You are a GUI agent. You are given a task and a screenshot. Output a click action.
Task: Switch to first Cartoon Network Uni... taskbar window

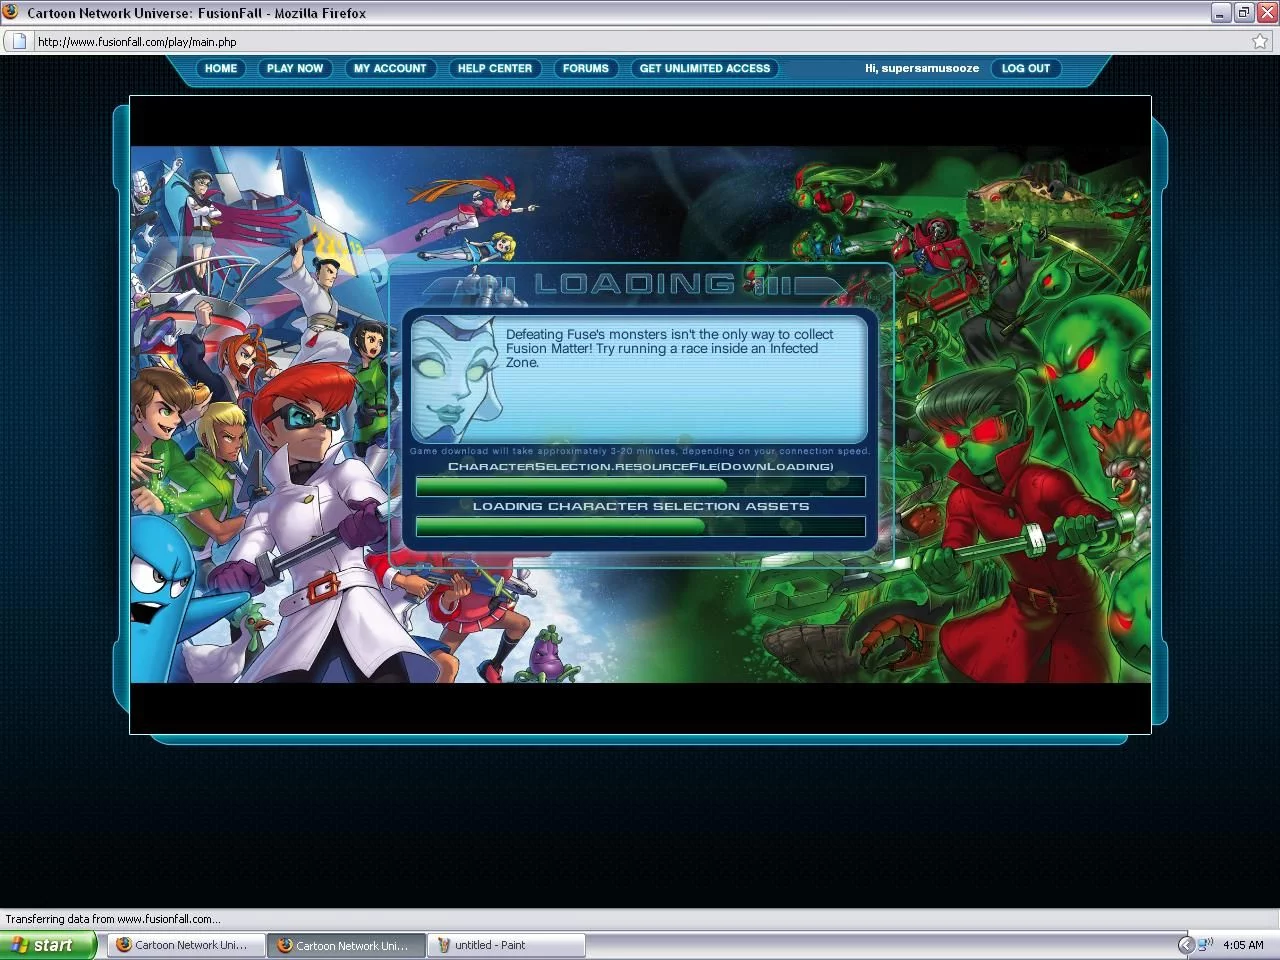tap(185, 945)
